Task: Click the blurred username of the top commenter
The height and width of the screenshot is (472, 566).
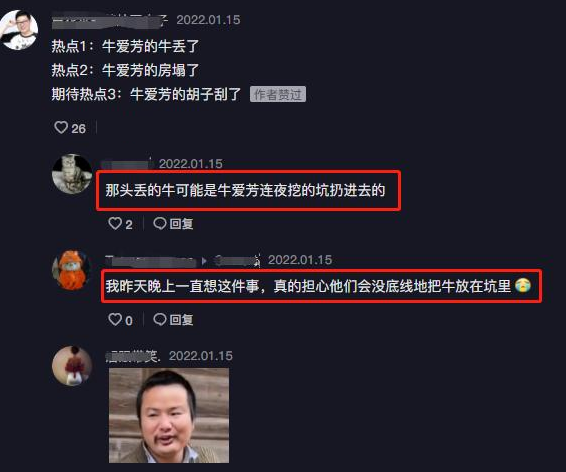Action: coord(110,21)
